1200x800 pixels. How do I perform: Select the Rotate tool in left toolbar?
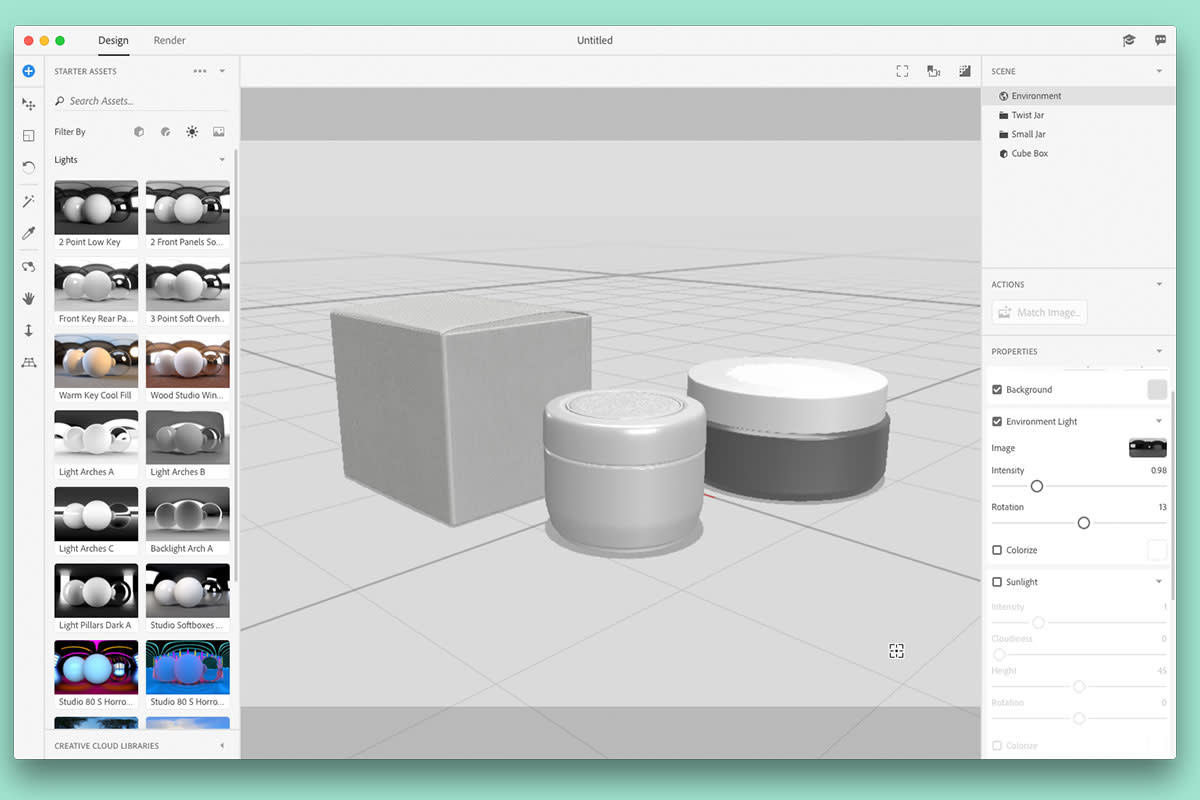[28, 167]
